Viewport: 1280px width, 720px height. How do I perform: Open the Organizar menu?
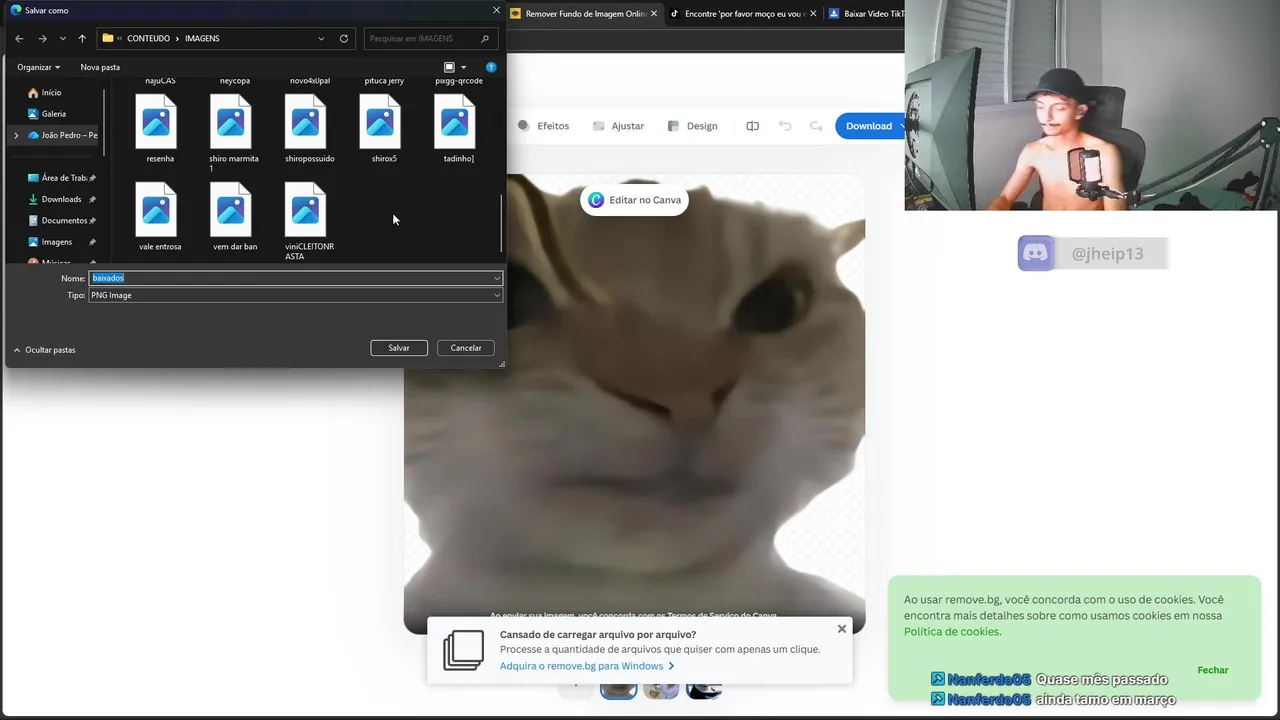[x=38, y=67]
